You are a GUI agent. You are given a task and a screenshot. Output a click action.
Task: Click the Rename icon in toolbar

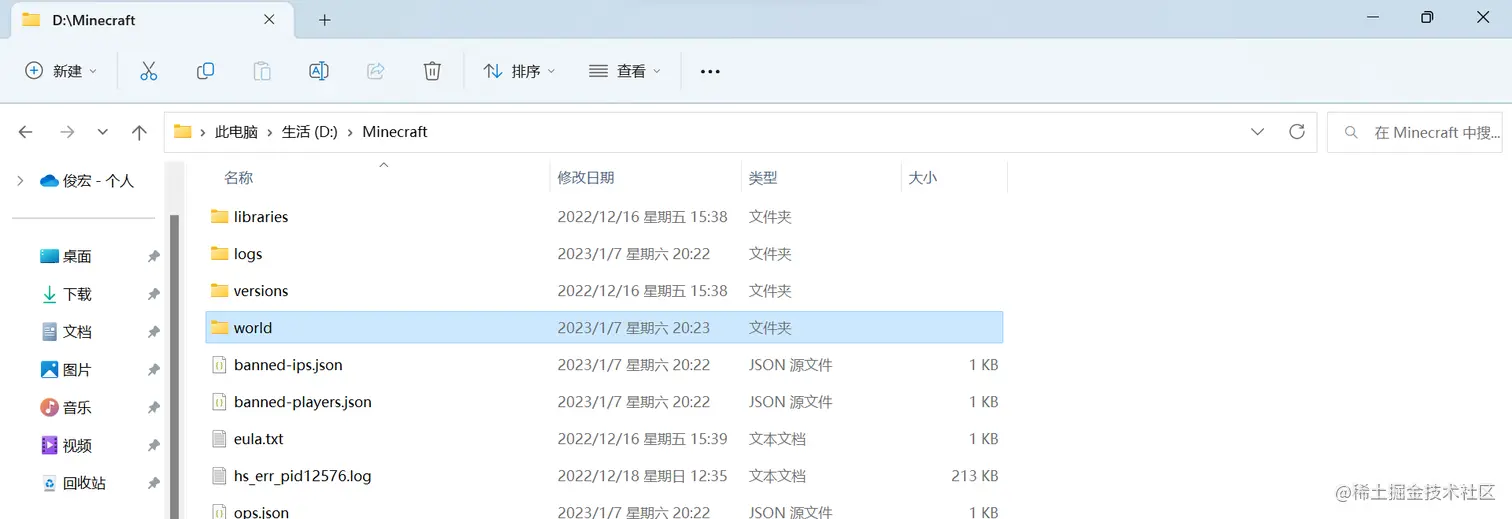pos(319,71)
